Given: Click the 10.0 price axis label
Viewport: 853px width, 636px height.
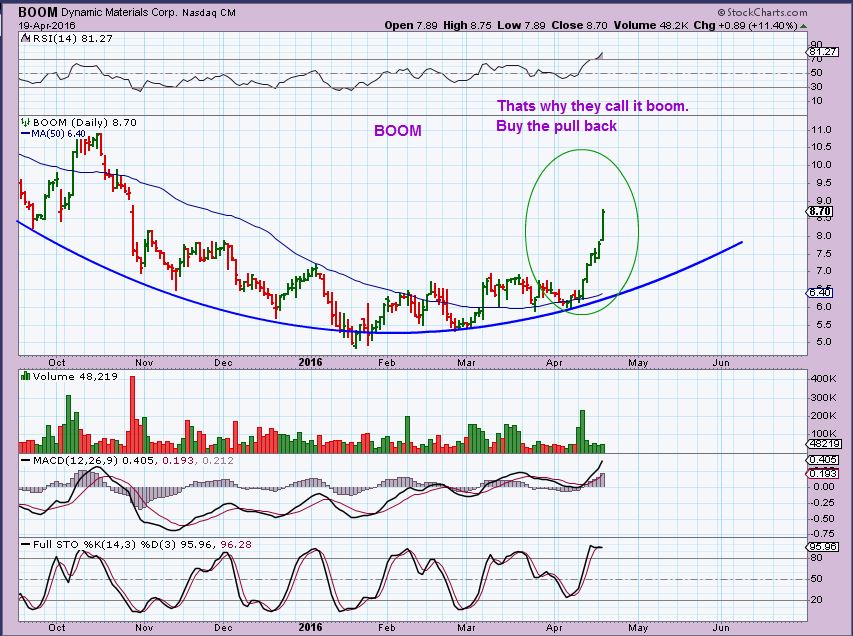Looking at the screenshot, I should [820, 165].
